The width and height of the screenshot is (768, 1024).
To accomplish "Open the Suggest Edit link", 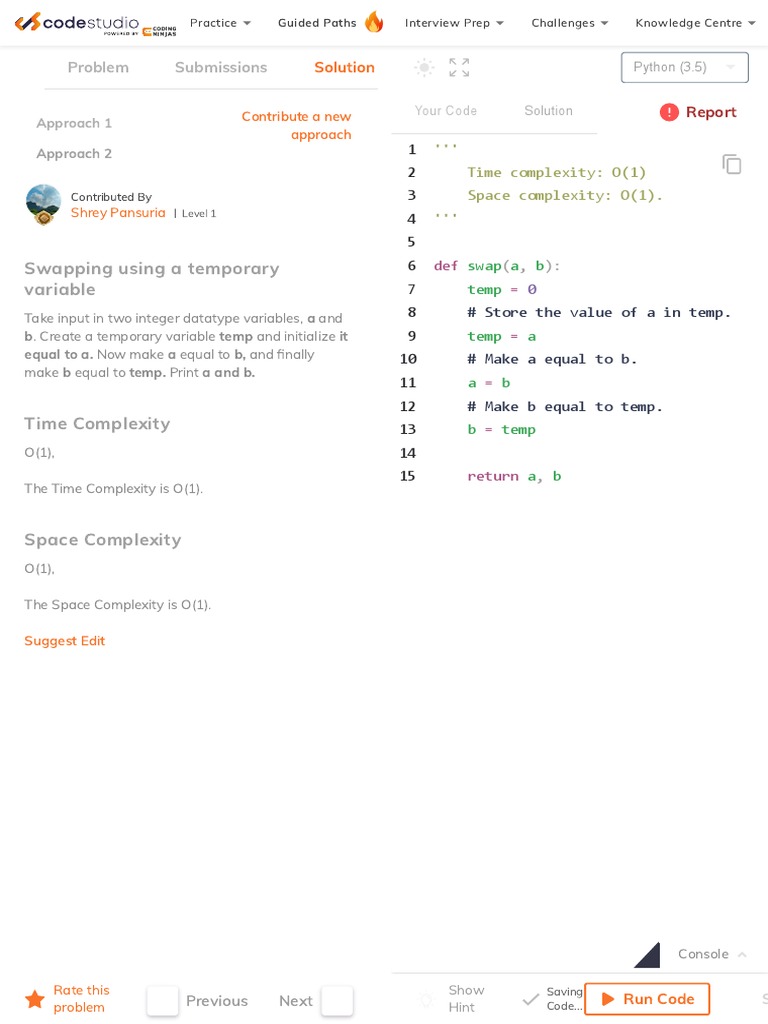I will [x=65, y=641].
